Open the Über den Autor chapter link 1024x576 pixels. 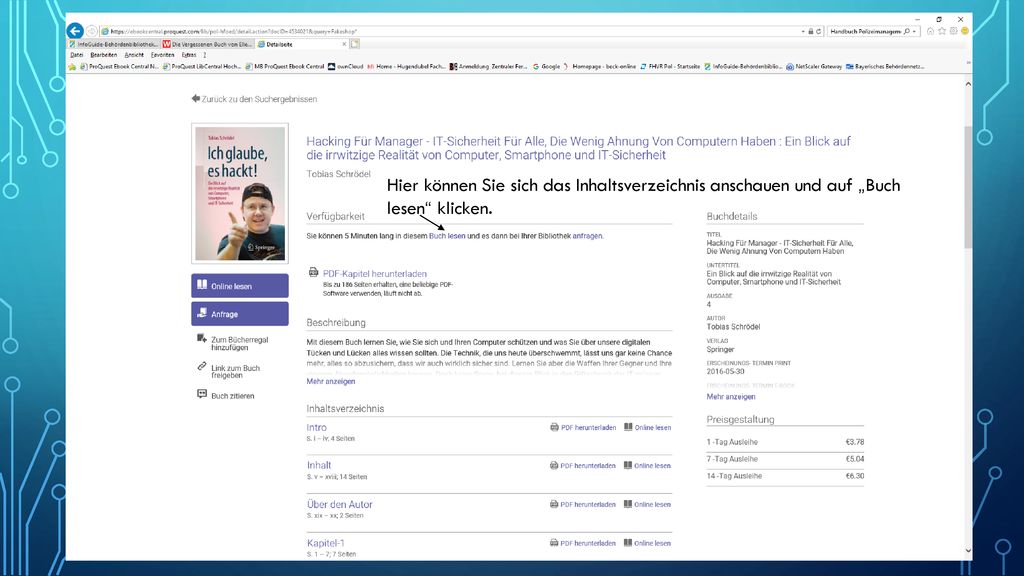click(340, 505)
